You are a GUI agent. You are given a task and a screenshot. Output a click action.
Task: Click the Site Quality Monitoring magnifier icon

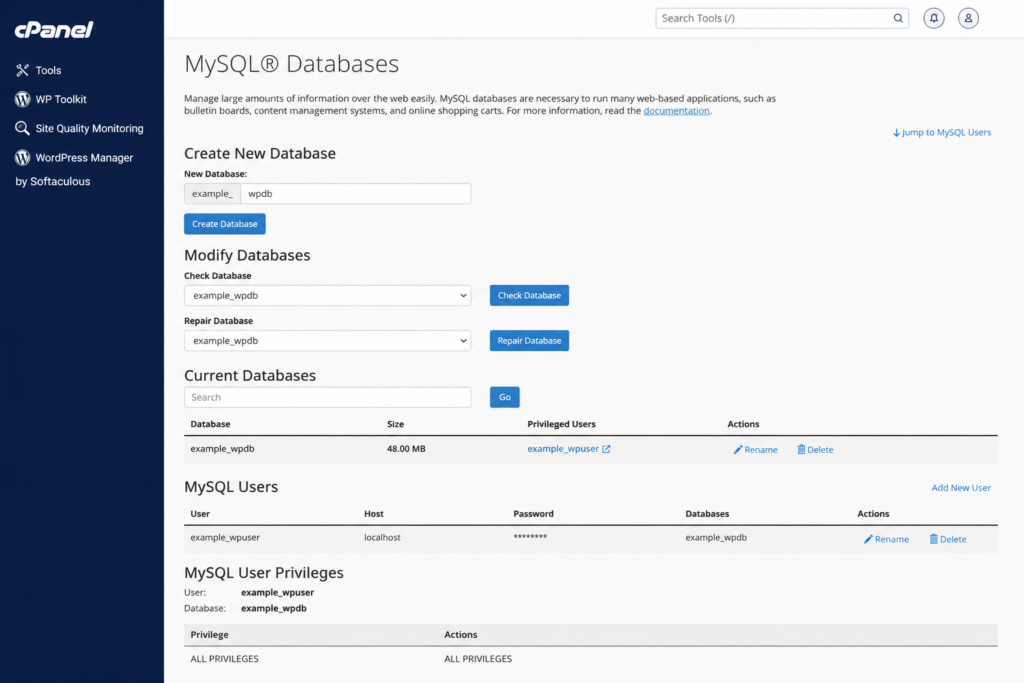click(x=22, y=128)
